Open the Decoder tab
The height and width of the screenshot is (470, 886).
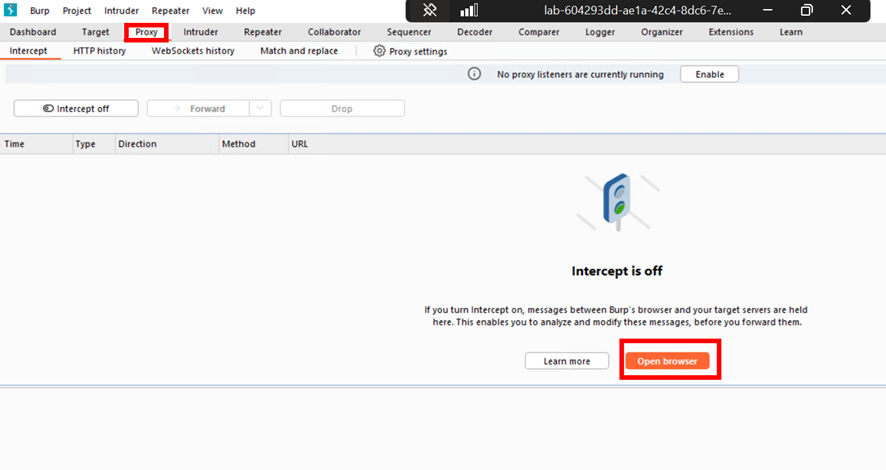[x=475, y=32]
